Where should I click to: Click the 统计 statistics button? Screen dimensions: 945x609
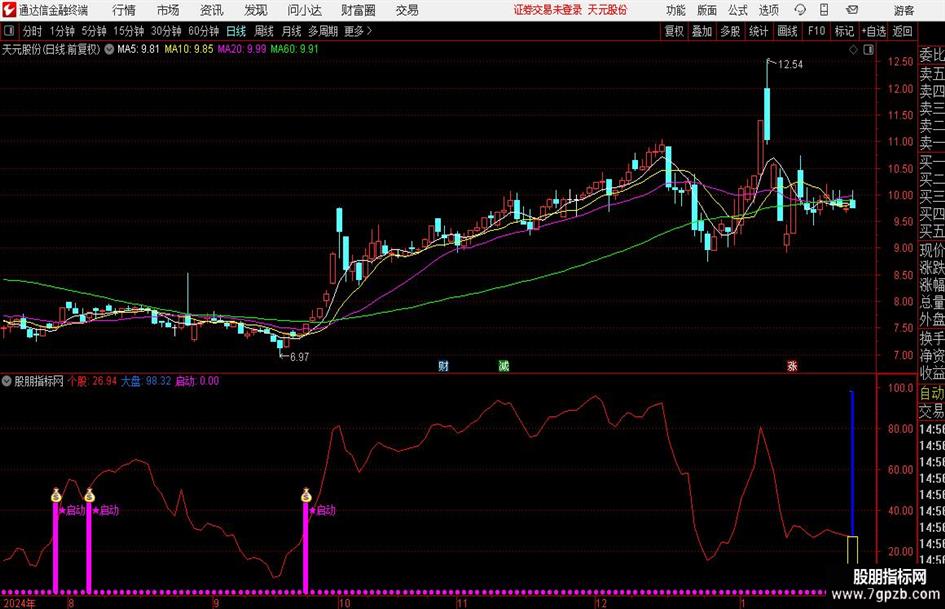click(758, 31)
